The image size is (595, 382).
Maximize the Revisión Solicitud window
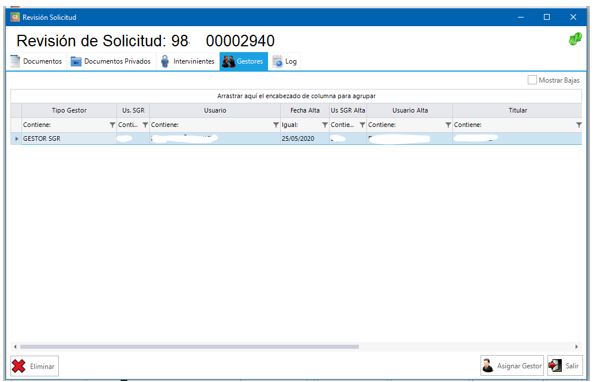(547, 17)
